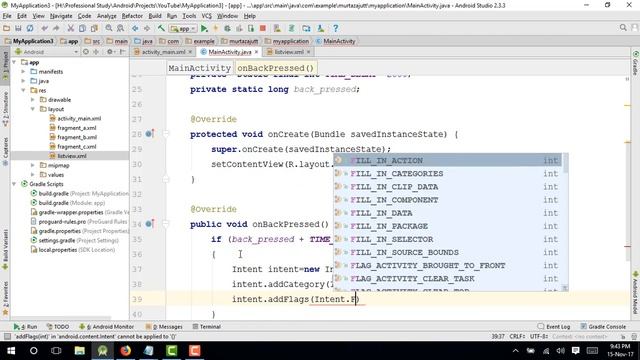Open the SDK Manager icon
Image resolution: width=640 pixels, height=360 pixels.
coord(321,29)
